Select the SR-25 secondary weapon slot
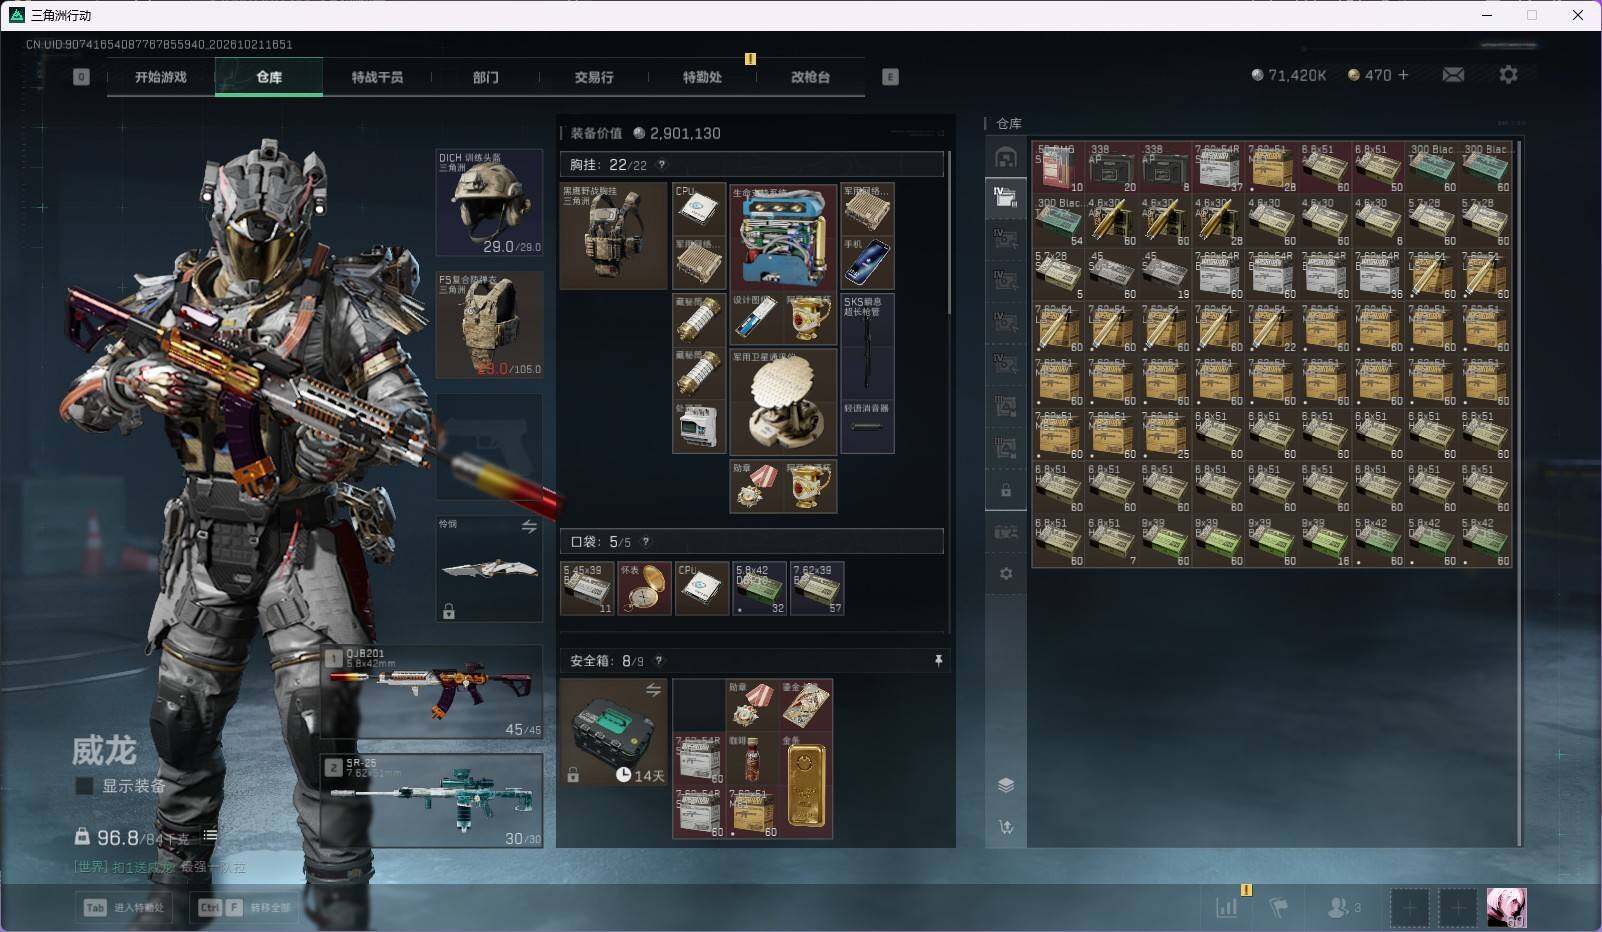Image resolution: width=1602 pixels, height=932 pixels. (x=432, y=801)
